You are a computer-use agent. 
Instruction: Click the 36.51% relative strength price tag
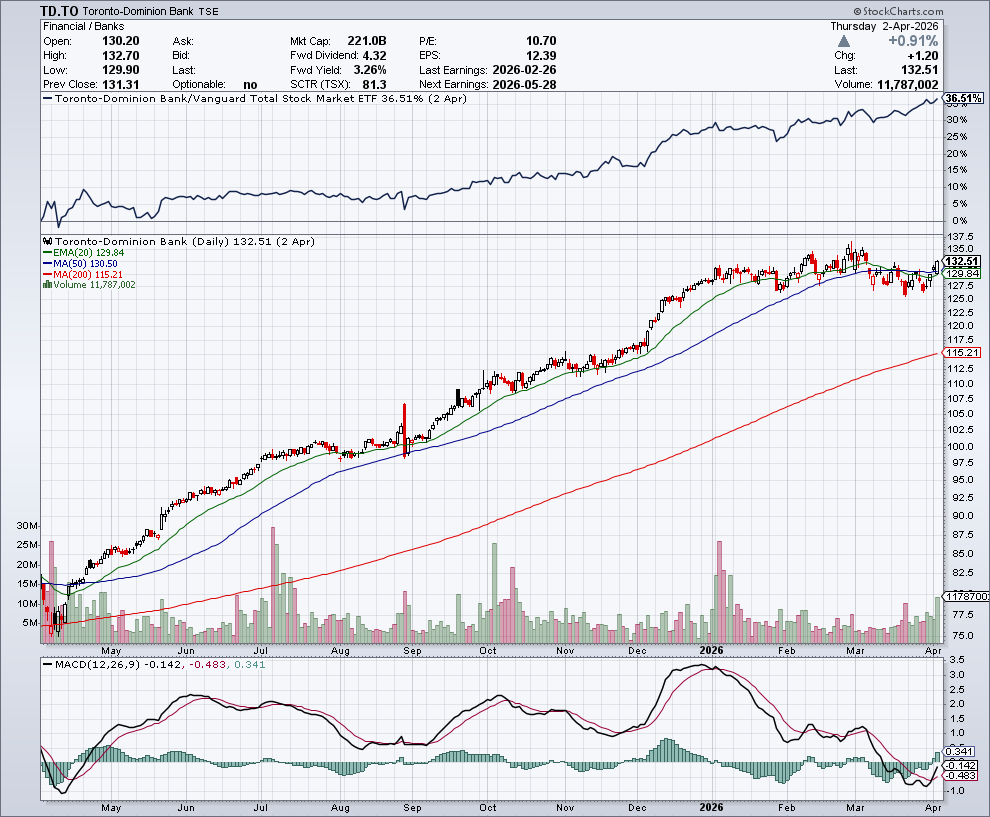[963, 98]
